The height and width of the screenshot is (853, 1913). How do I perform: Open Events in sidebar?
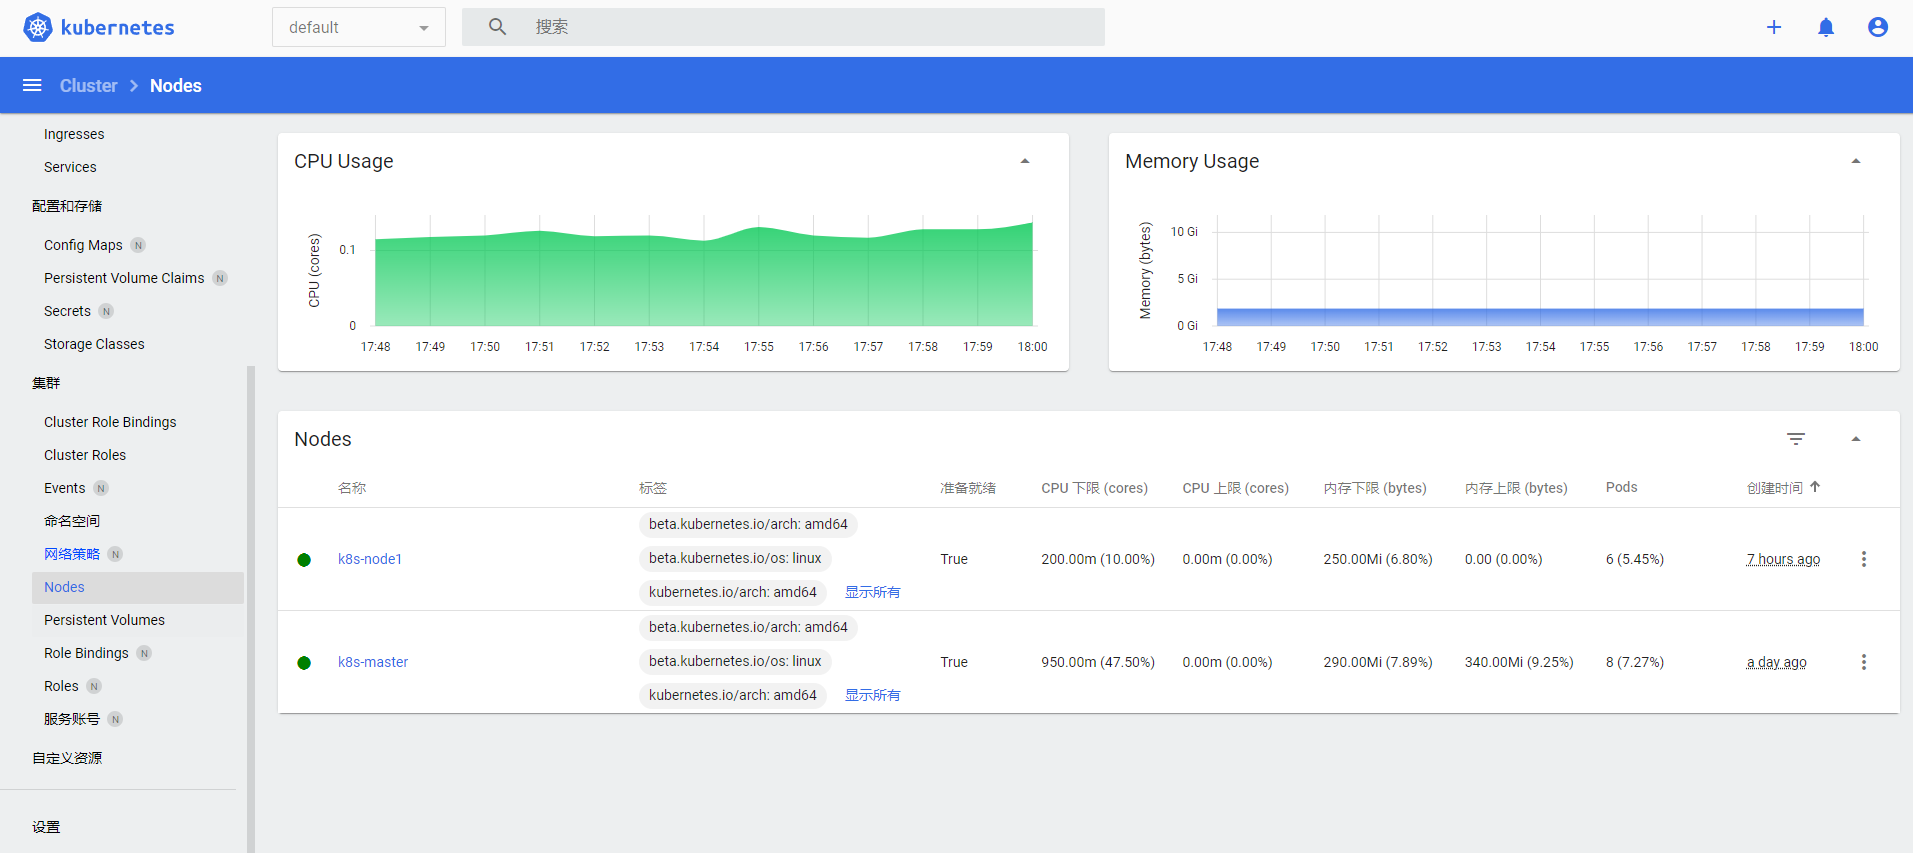(x=64, y=488)
